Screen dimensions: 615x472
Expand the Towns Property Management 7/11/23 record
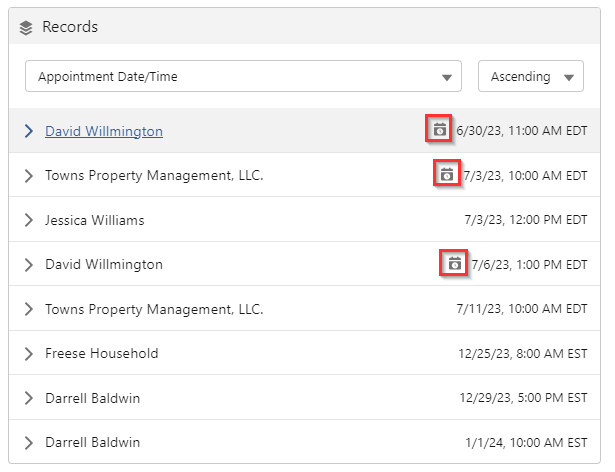tap(28, 309)
